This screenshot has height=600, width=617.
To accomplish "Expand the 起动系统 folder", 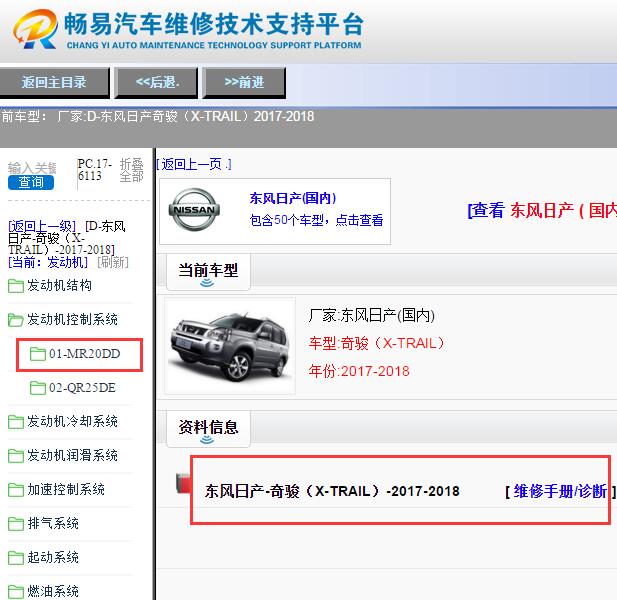I will [53, 557].
